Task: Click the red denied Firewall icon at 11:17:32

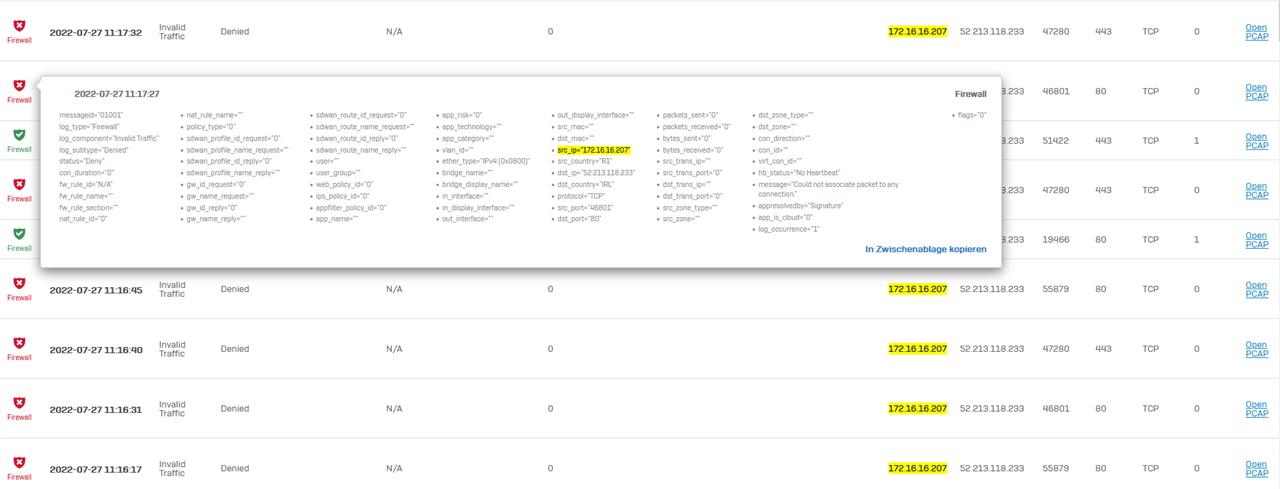Action: pos(19,27)
